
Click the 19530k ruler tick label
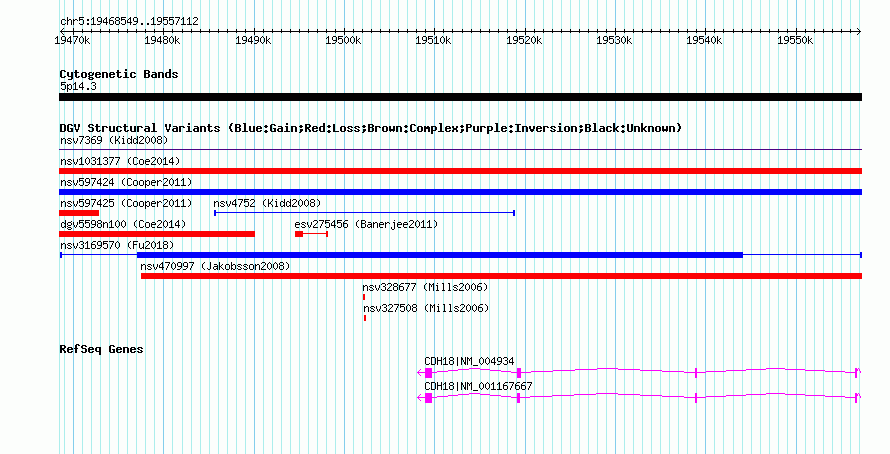click(x=614, y=40)
